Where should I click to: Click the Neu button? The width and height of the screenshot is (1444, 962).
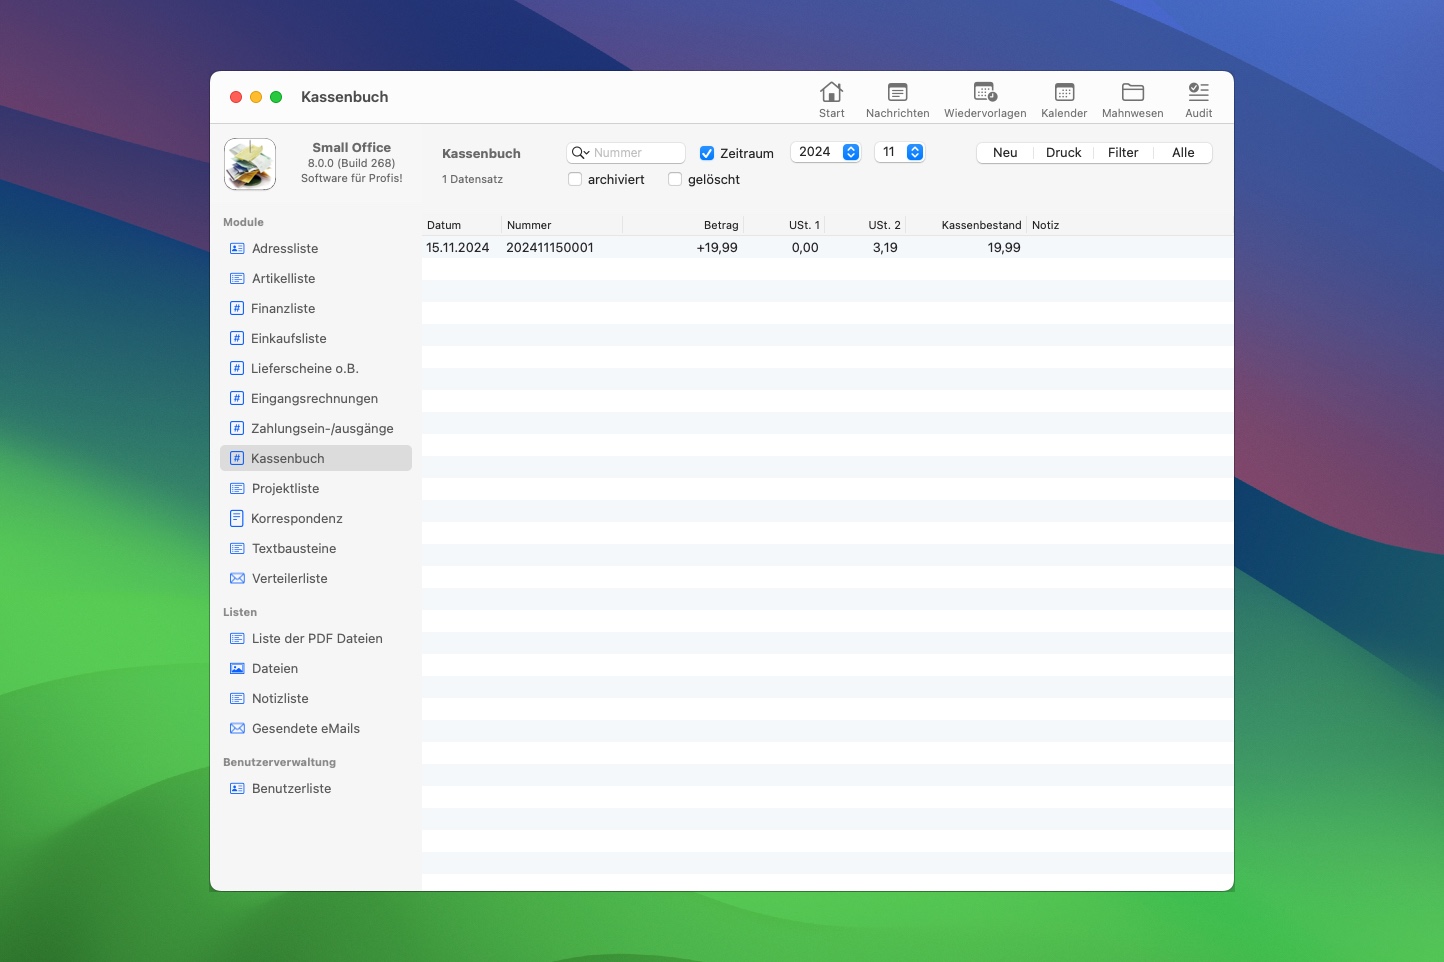coord(1005,153)
